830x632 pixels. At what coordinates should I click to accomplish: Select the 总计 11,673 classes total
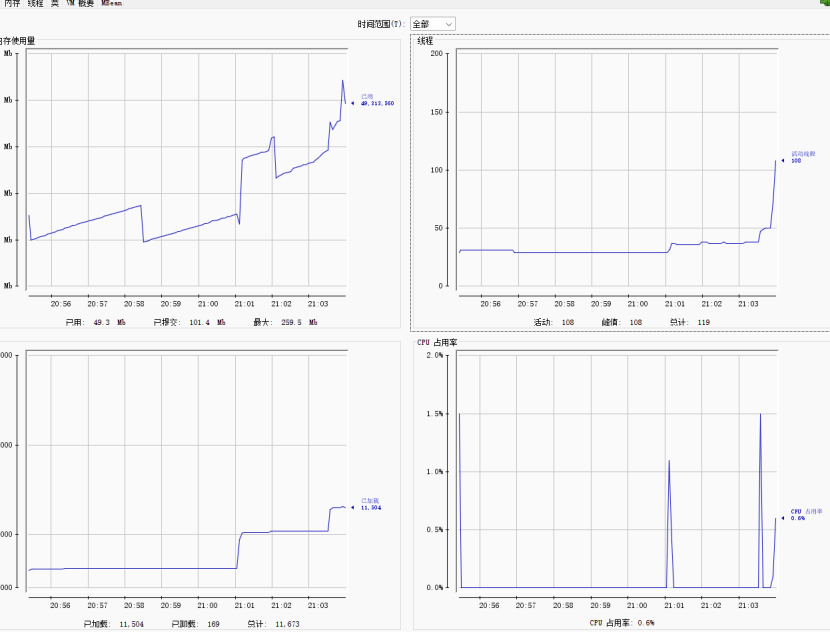pyautogui.click(x=273, y=624)
